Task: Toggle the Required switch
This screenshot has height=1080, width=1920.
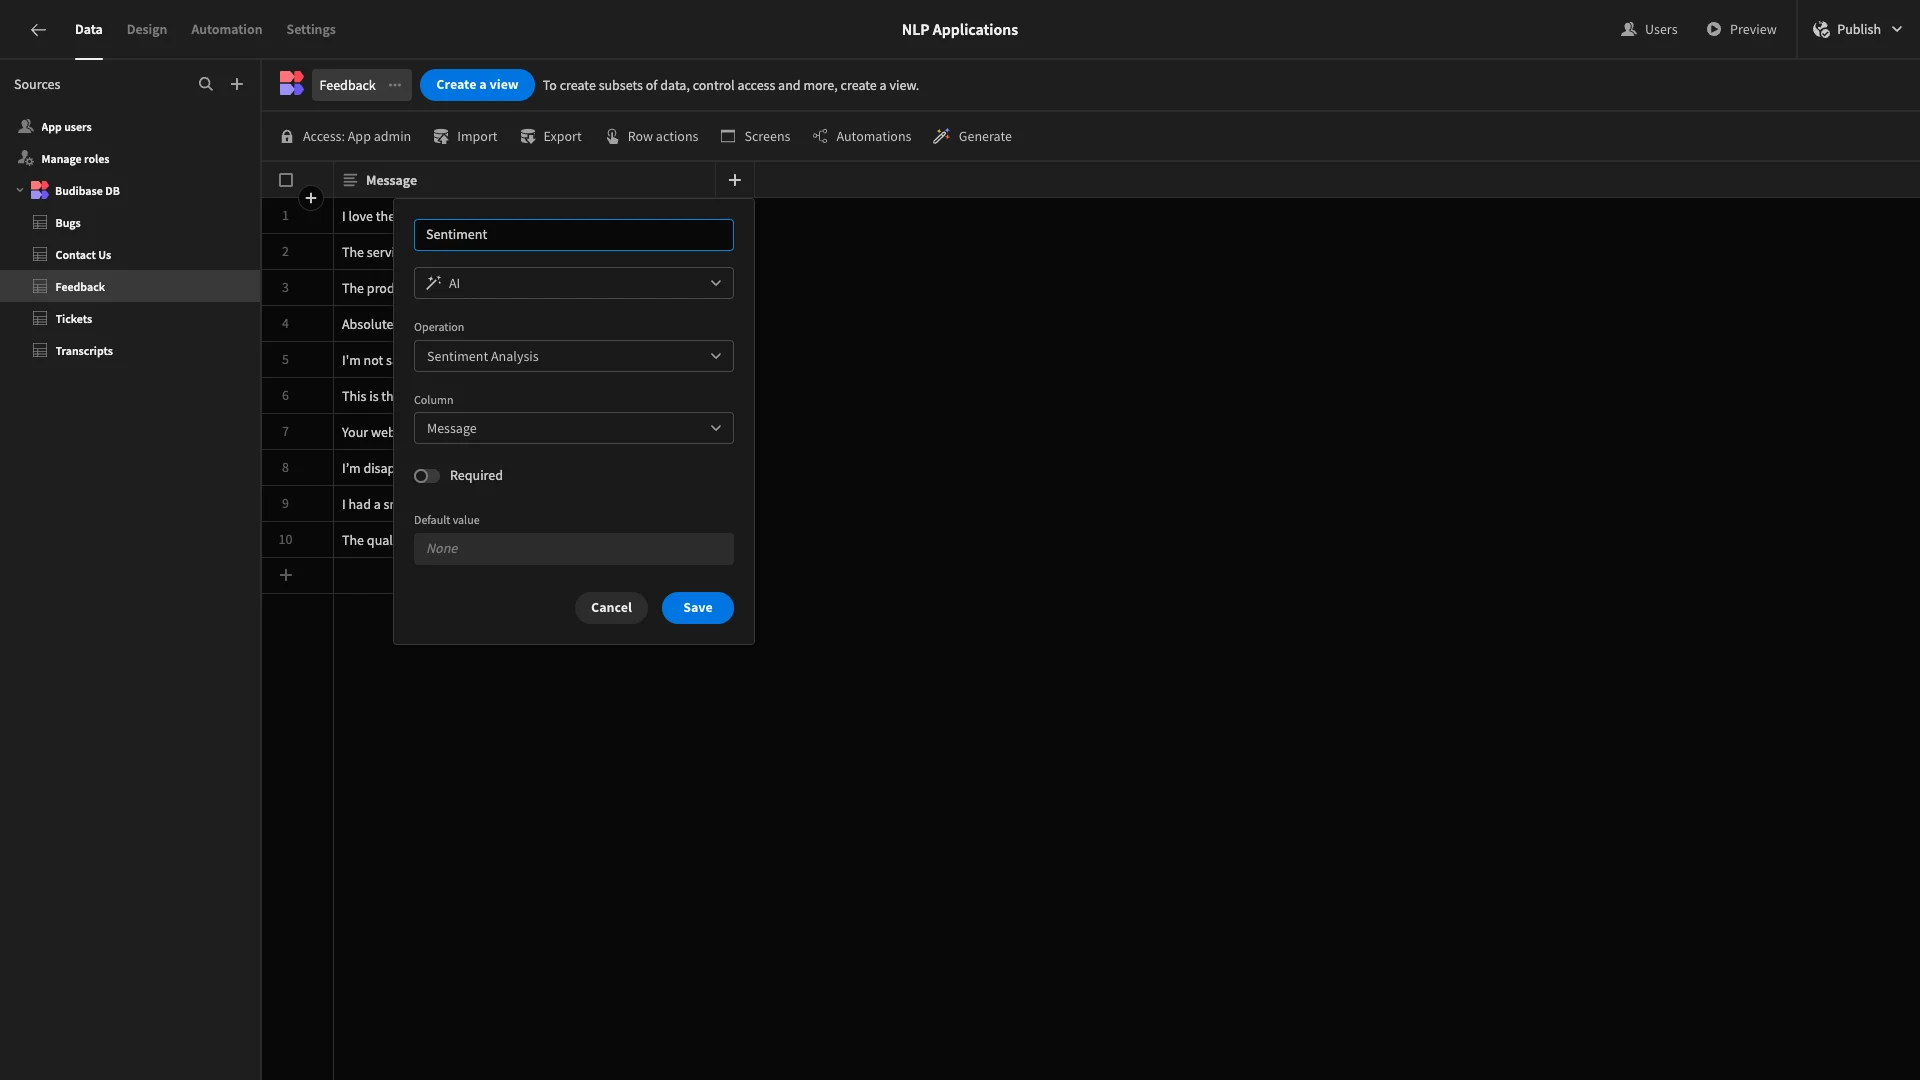Action: [427, 476]
